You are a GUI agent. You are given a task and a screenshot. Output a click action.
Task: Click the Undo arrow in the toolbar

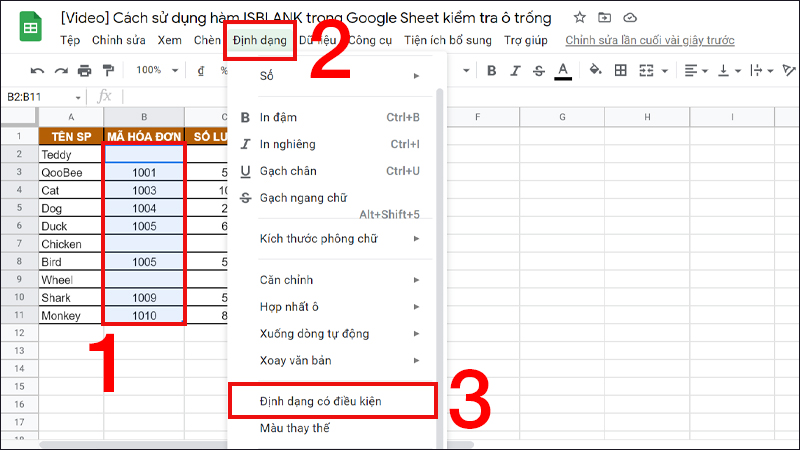point(38,70)
